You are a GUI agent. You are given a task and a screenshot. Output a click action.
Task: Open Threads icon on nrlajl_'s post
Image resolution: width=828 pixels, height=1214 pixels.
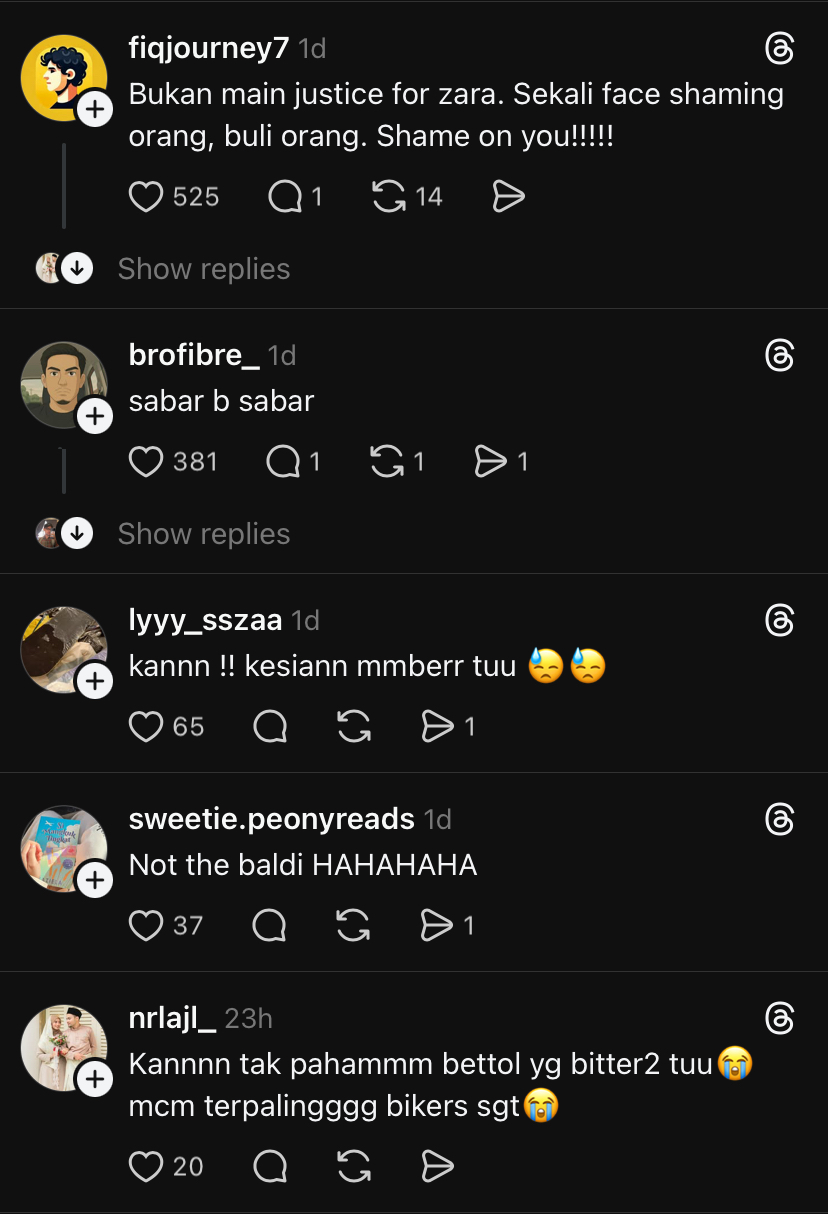(779, 1019)
